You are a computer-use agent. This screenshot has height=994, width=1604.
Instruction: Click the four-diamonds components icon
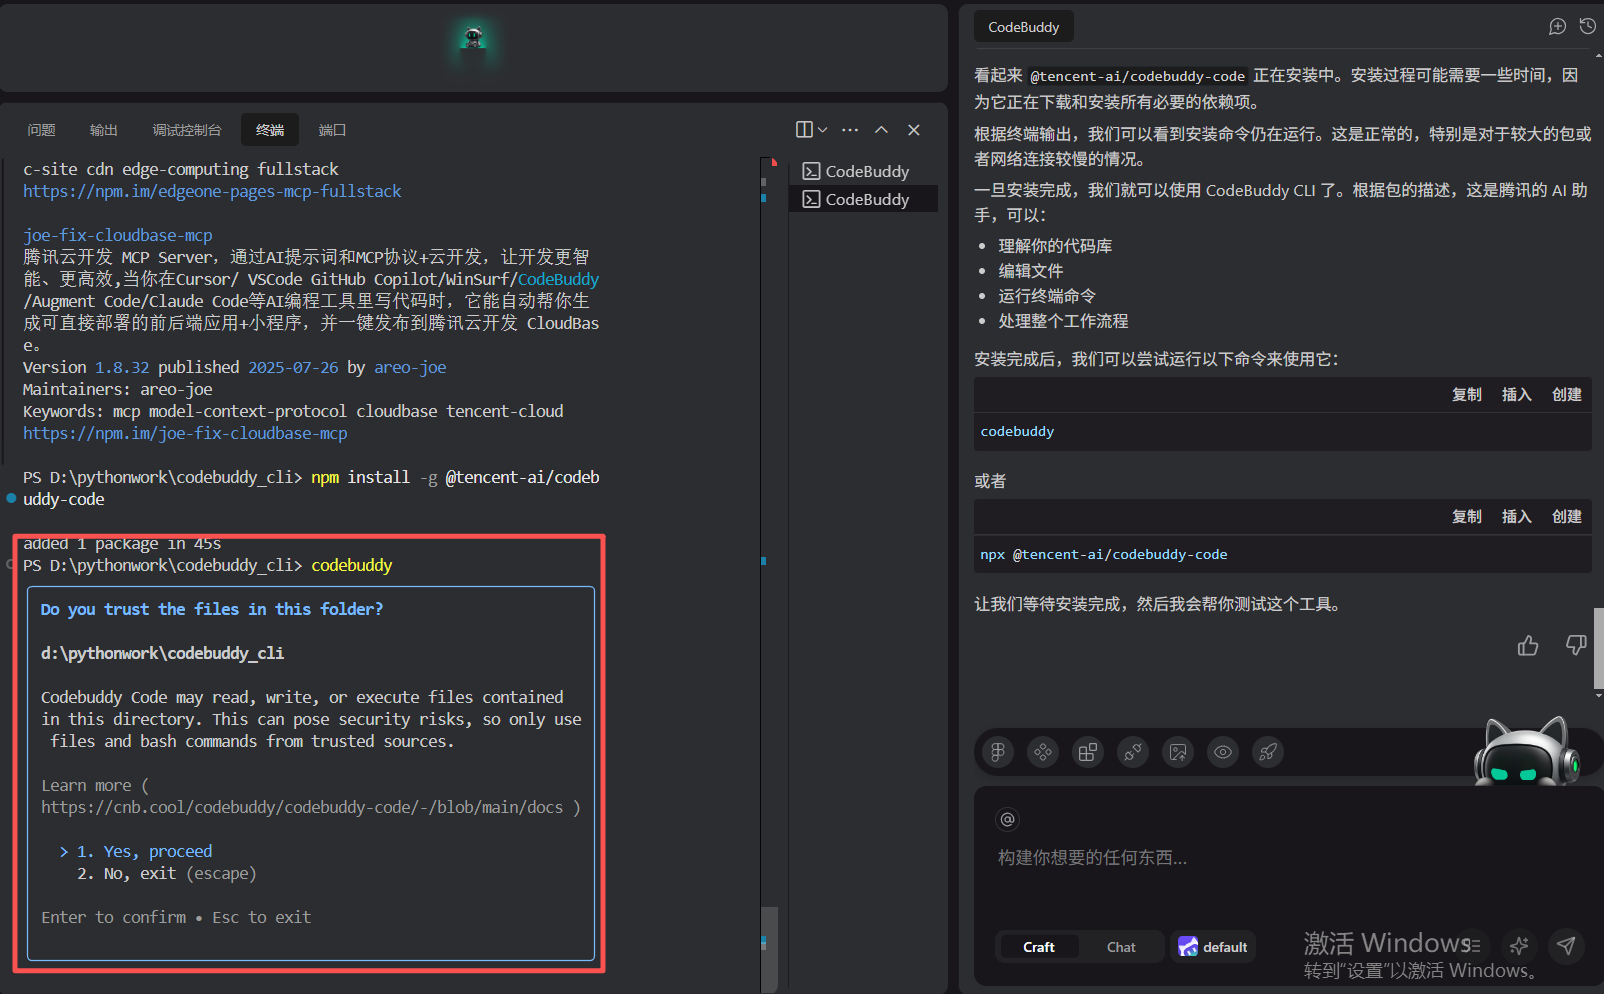1043,752
